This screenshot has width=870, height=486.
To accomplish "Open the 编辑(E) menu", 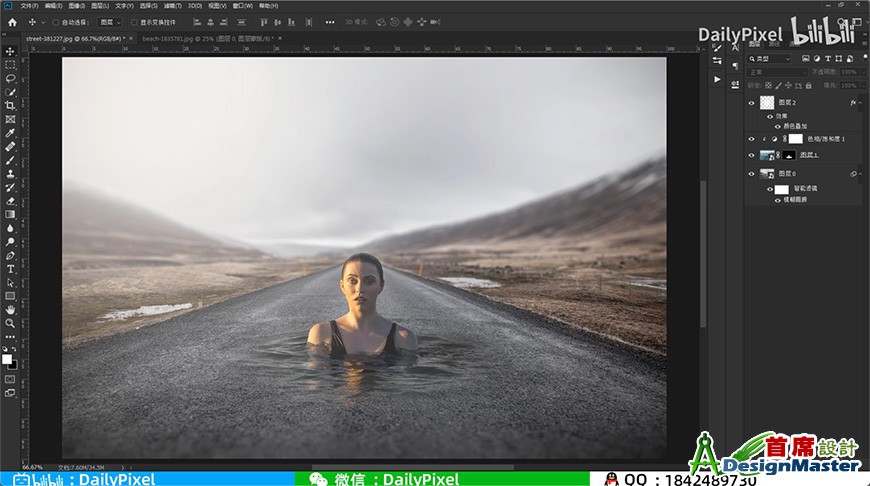I will tap(53, 6).
